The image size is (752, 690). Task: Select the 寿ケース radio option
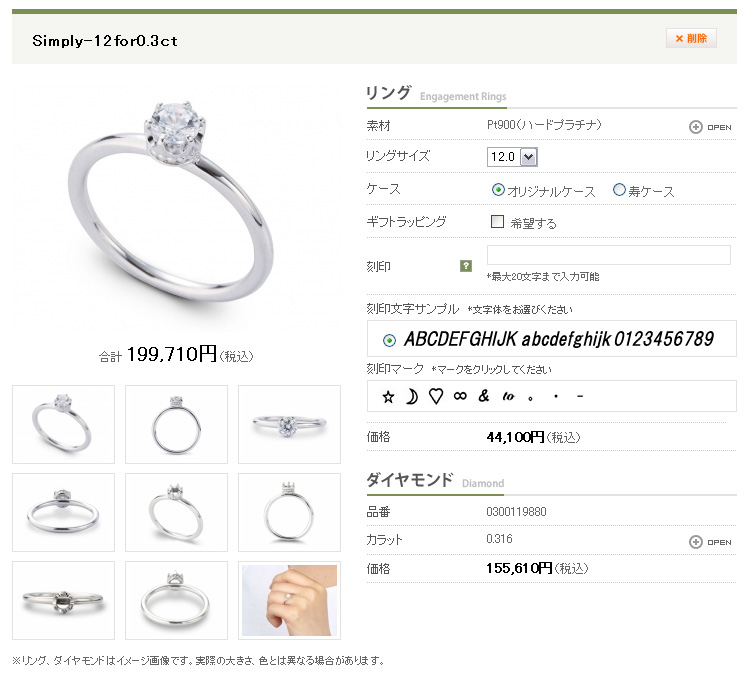point(619,190)
